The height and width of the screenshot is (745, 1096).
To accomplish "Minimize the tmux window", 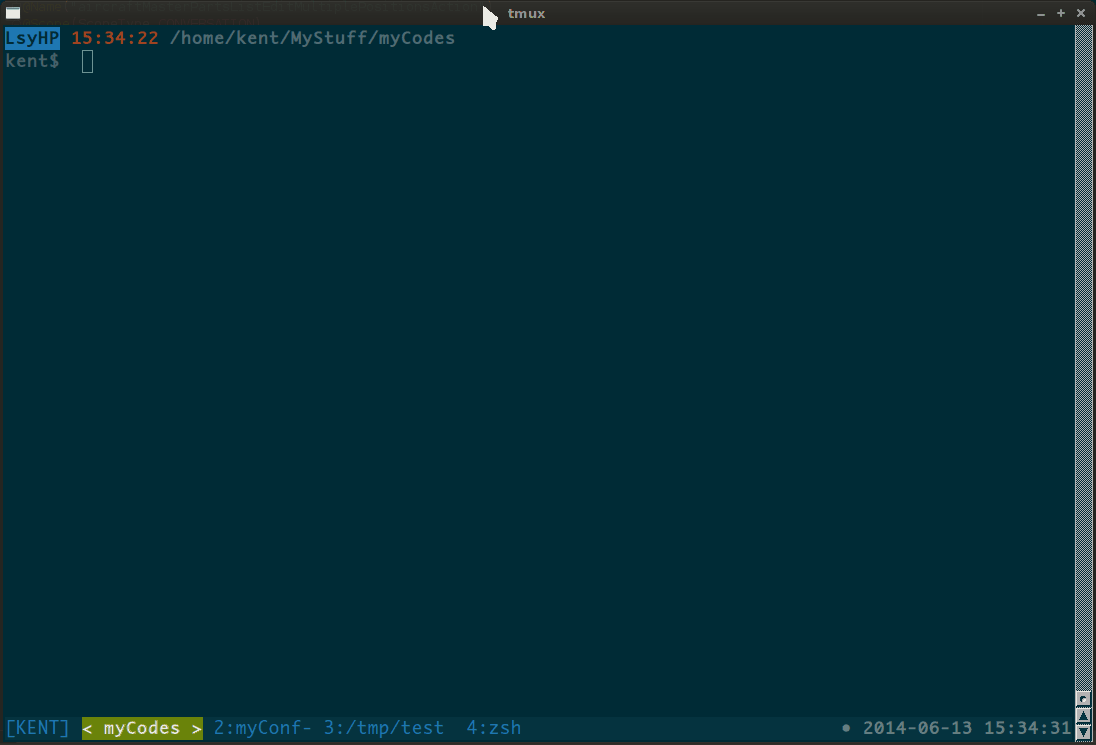I will coord(1041,14).
